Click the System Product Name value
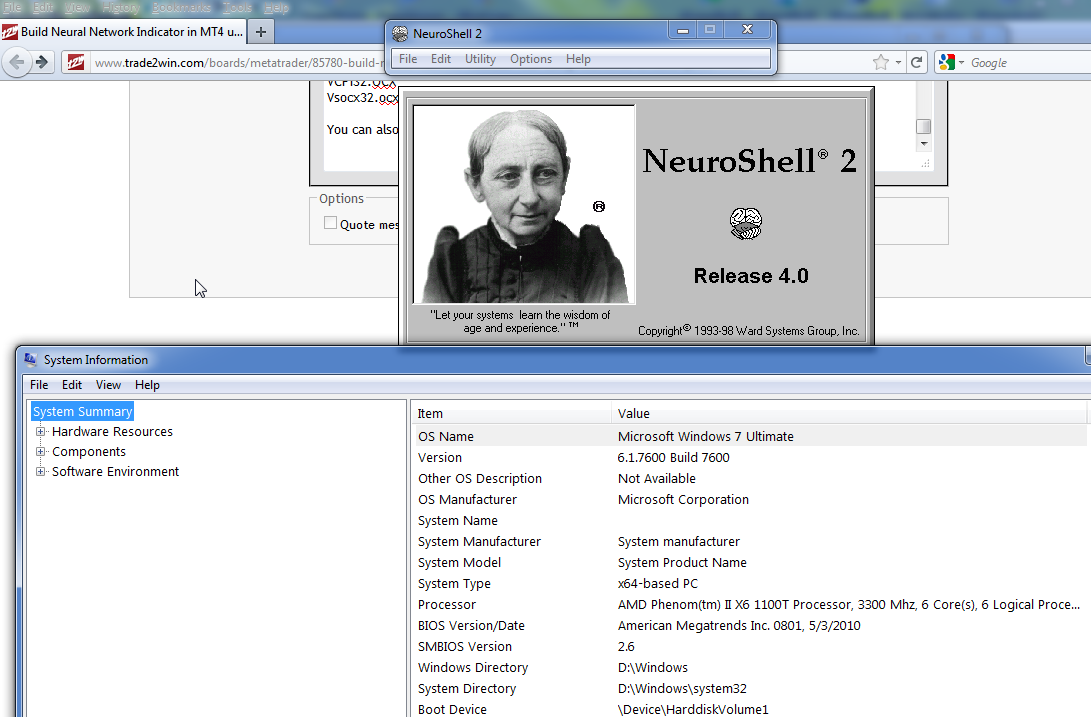This screenshot has height=717, width=1091. pyautogui.click(x=682, y=562)
